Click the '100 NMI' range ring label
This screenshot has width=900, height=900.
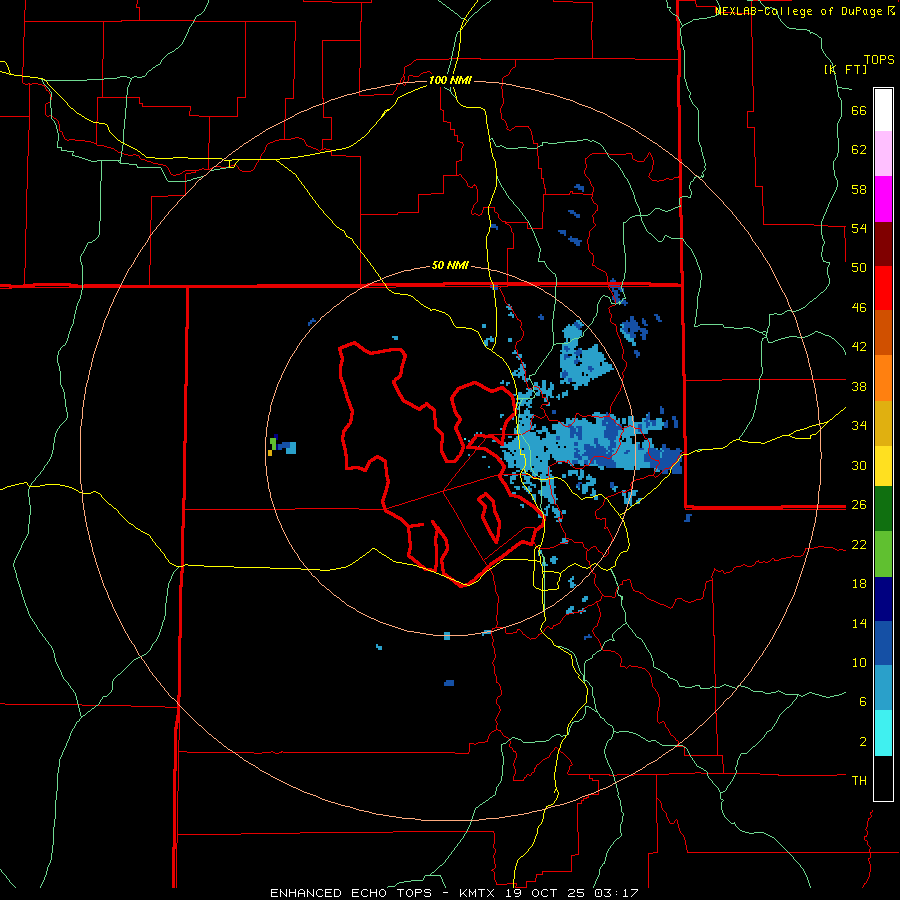(450, 80)
